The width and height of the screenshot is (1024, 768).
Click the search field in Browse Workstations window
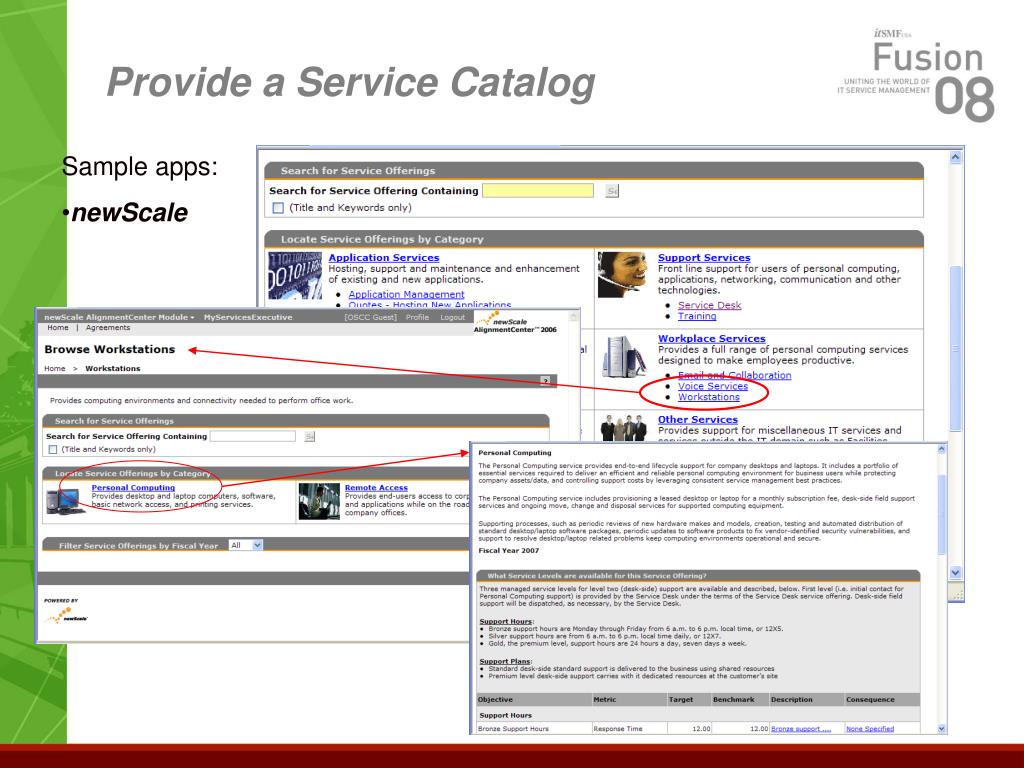(253, 436)
